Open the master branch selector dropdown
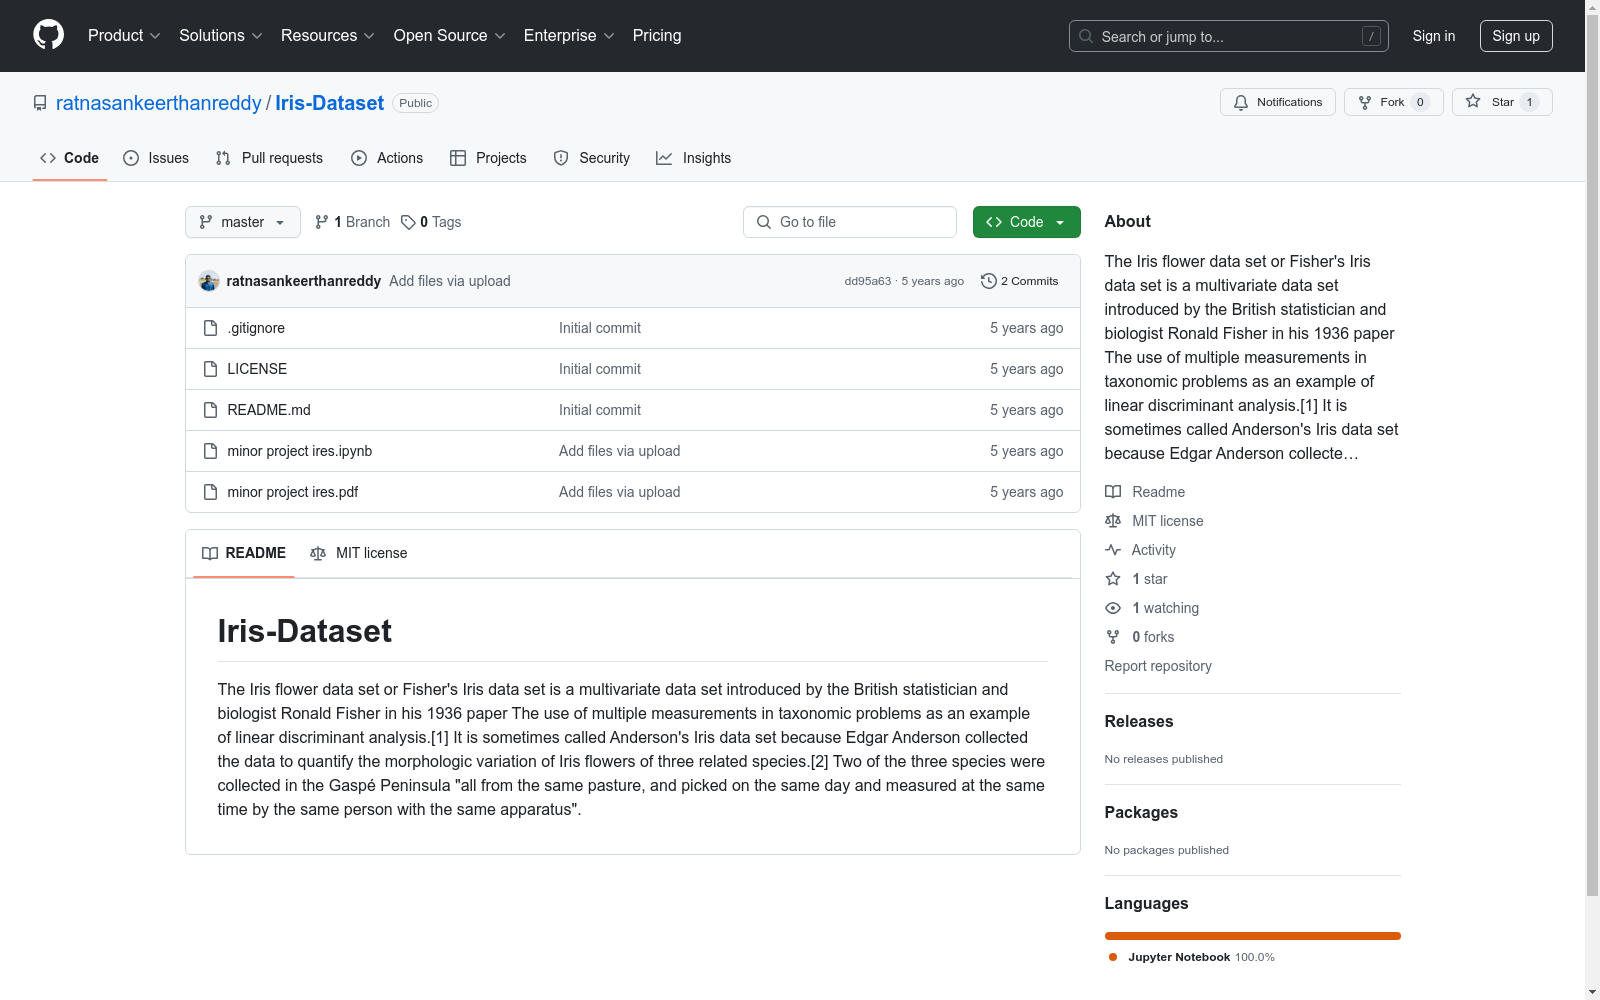Viewport: 1600px width, 1000px height. tap(243, 222)
